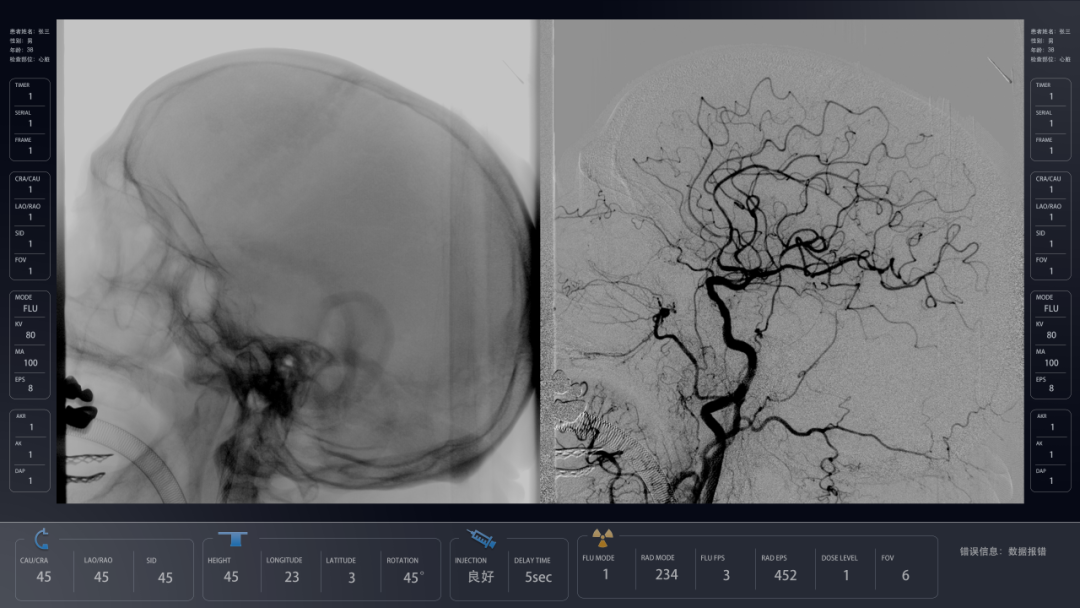This screenshot has width=1080, height=608.
Task: Click TIMER value in right side panel
Action: tap(1051, 96)
